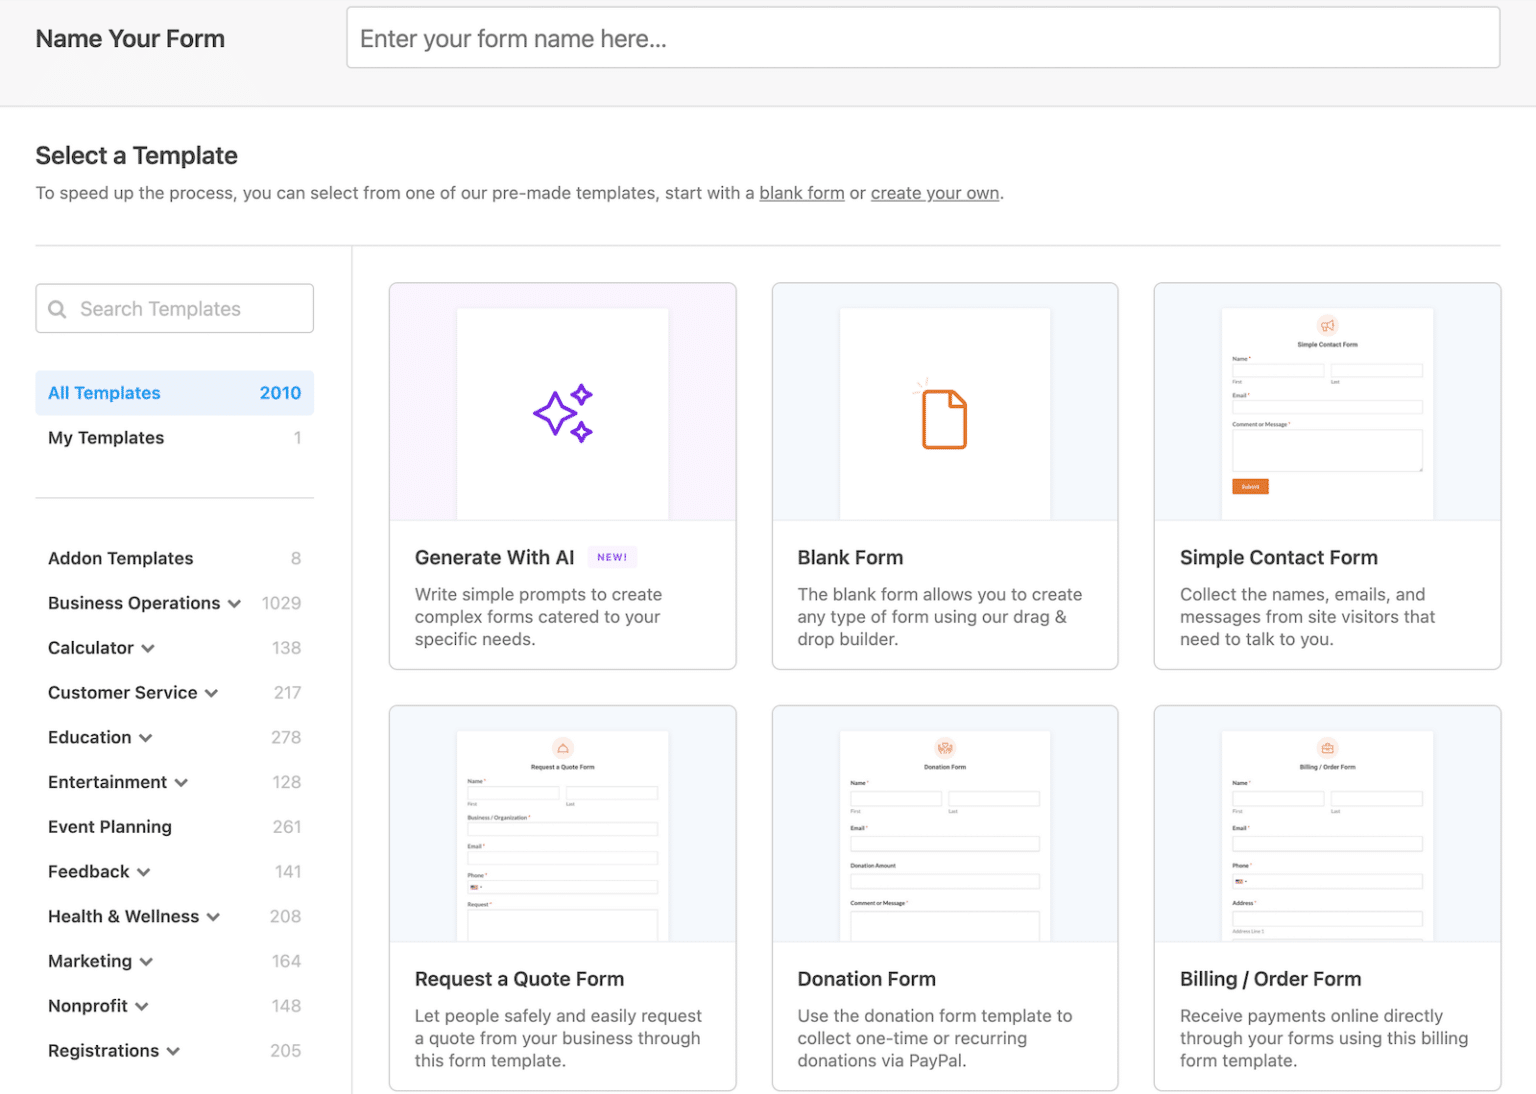Open the blank form link
This screenshot has height=1094, width=1536.
[801, 193]
